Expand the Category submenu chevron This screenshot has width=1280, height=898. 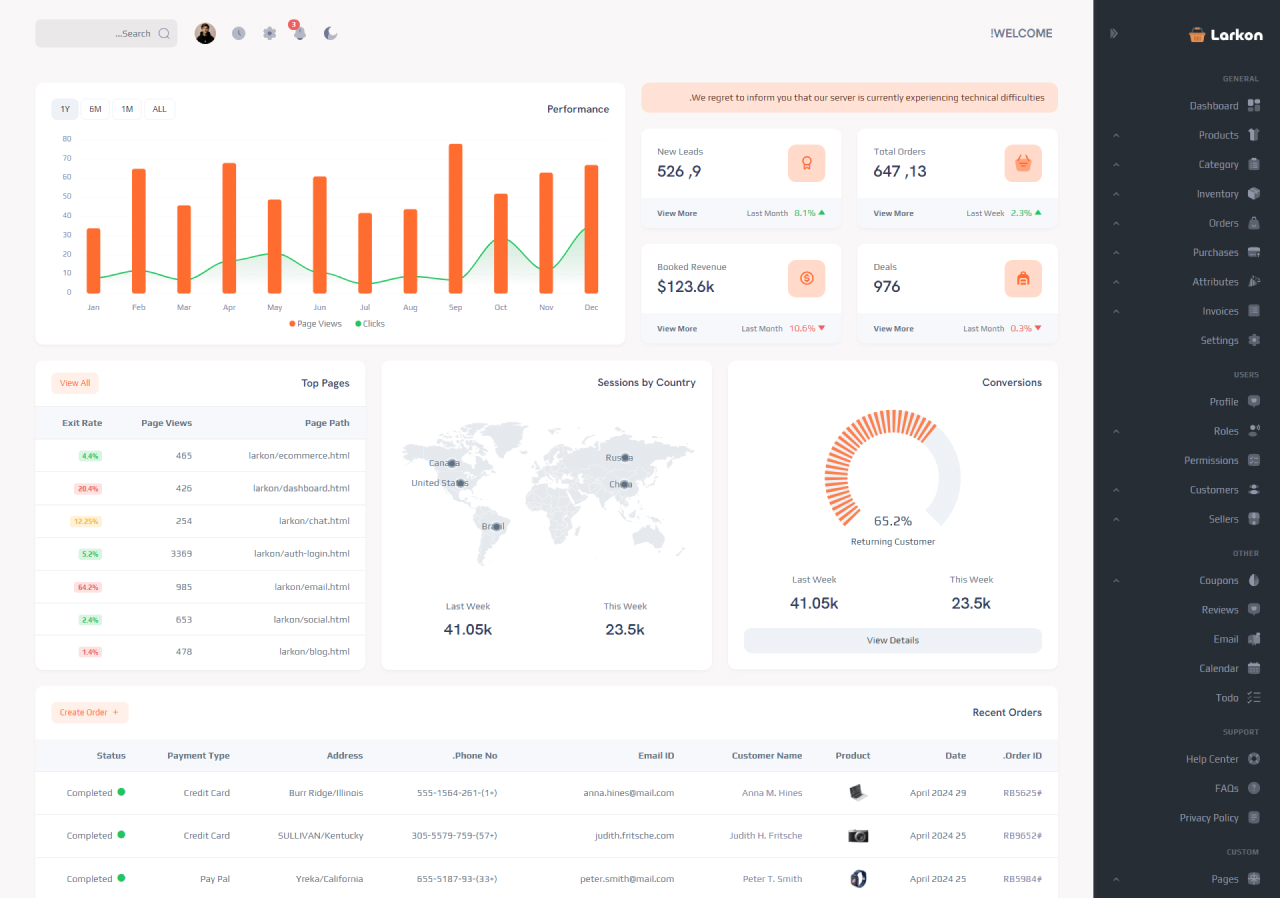coord(1116,164)
